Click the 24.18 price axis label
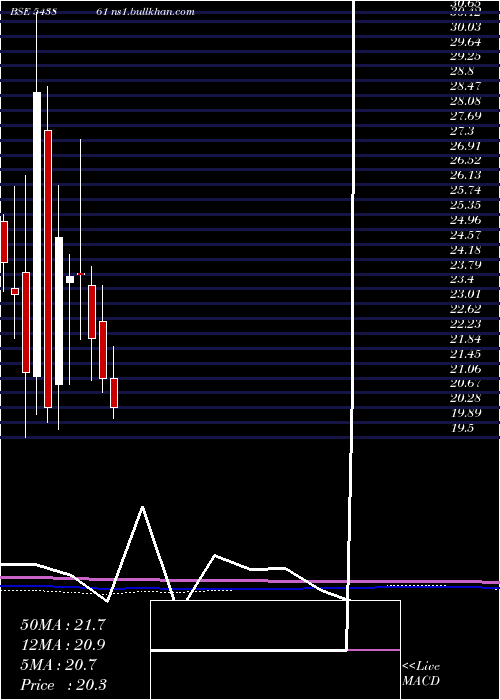Image resolution: width=500 pixels, height=700 pixels. point(466,250)
